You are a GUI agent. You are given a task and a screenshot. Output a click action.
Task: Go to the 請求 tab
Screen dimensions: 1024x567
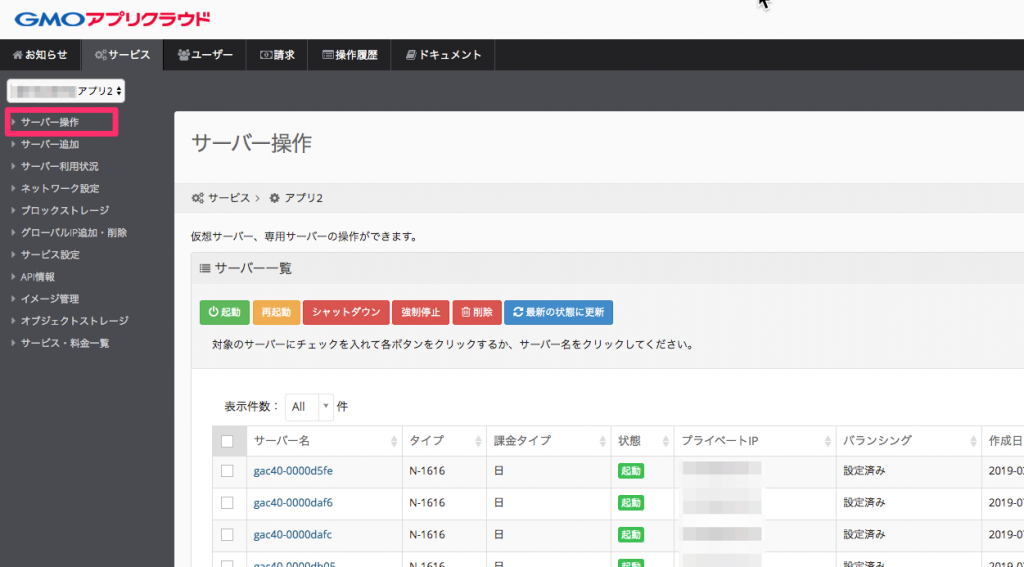[x=278, y=55]
